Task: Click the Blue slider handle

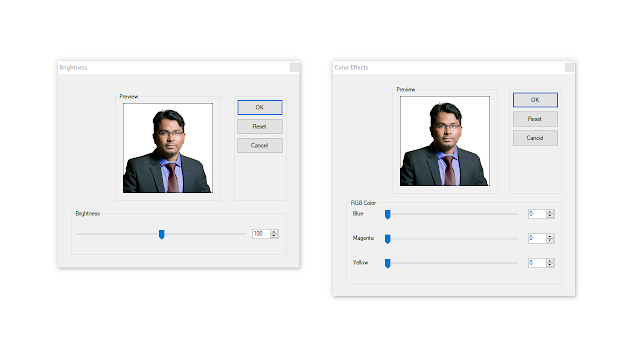Action: (x=388, y=214)
